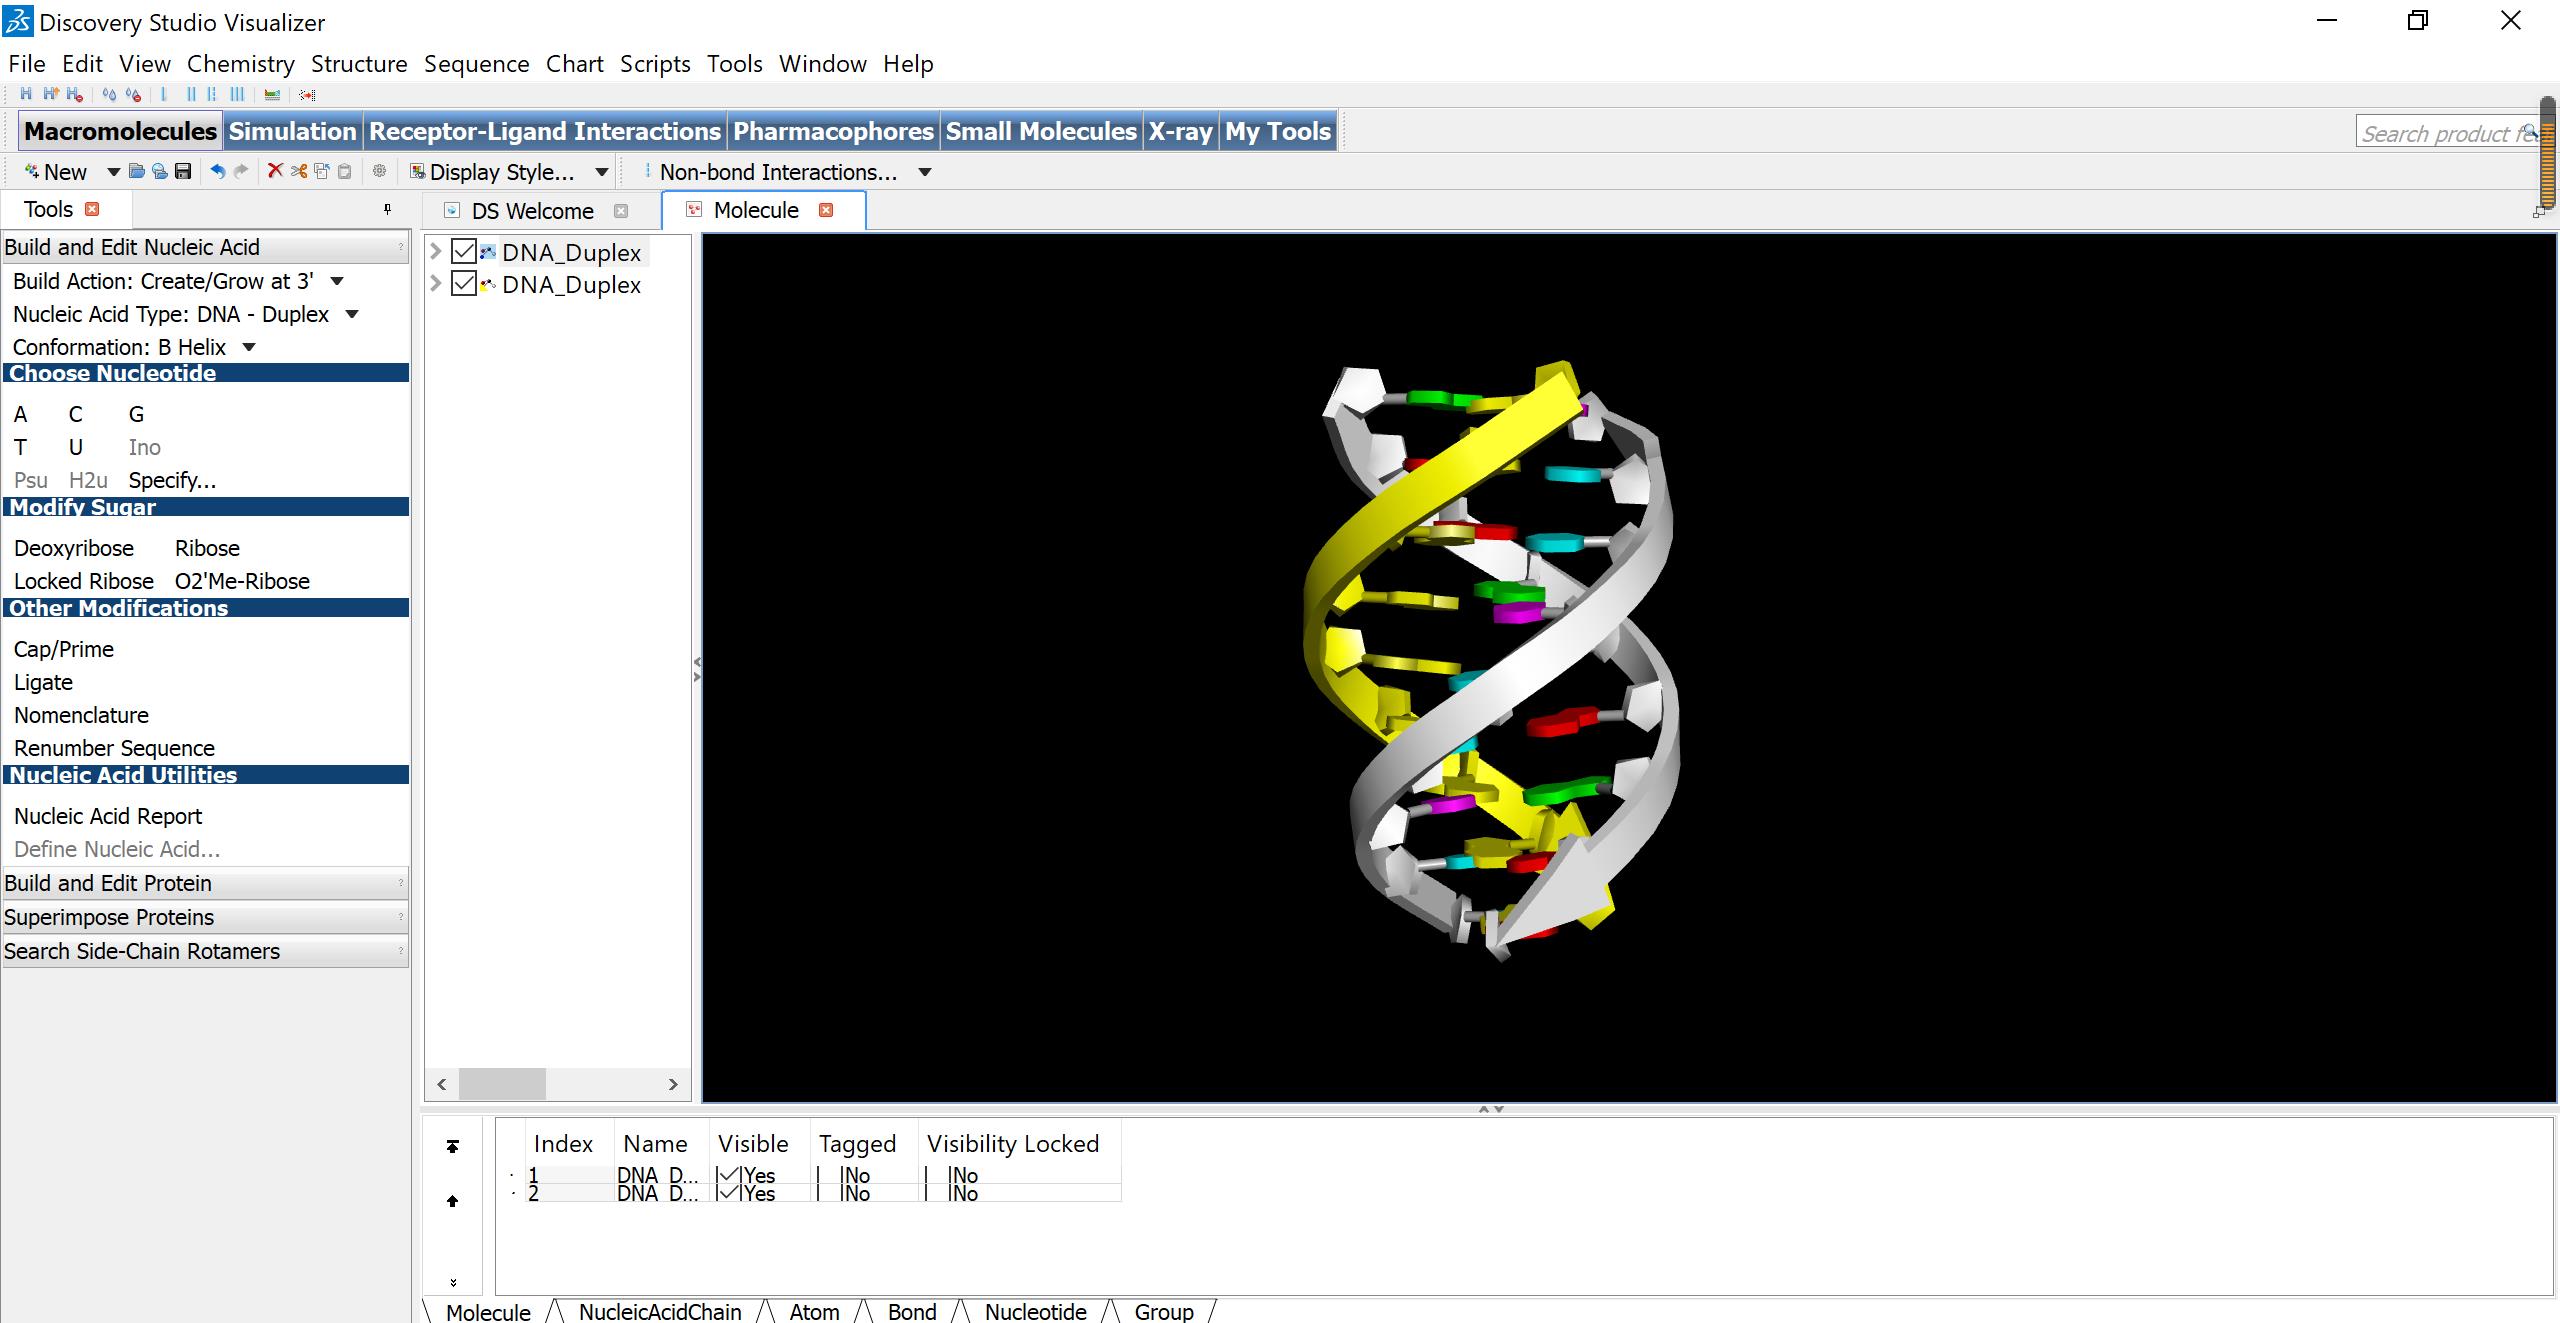2560x1323 pixels.
Task: Expand Search Side-Chain Rotamers panel
Action: pos(205,951)
